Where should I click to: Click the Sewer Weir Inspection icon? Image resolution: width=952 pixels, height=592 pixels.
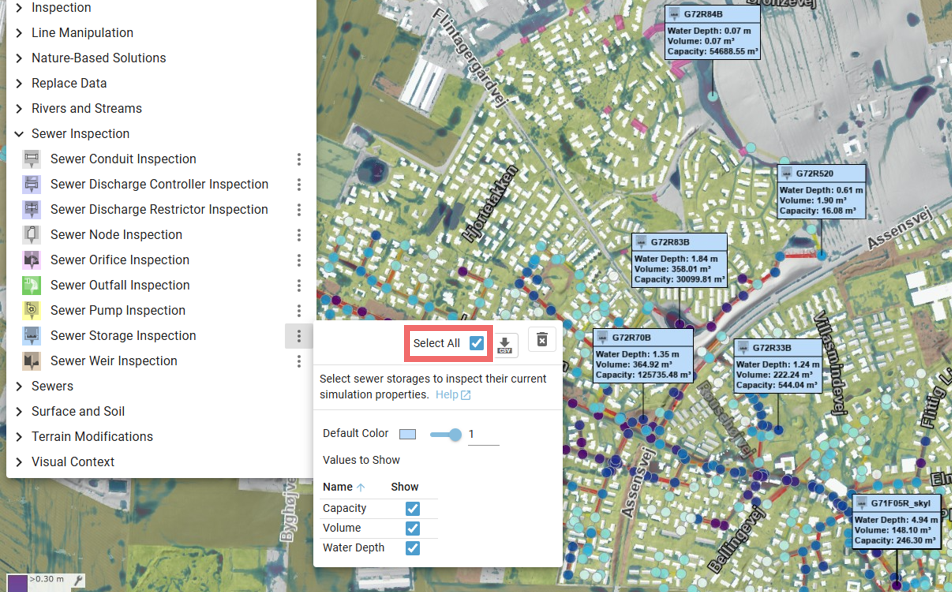click(32, 361)
